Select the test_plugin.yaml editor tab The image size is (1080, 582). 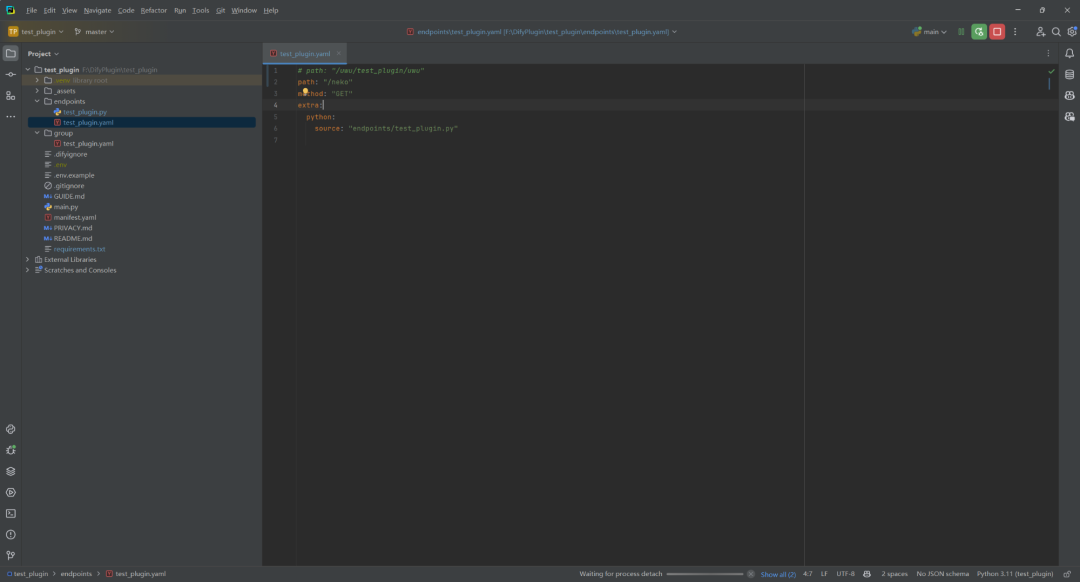click(304, 54)
